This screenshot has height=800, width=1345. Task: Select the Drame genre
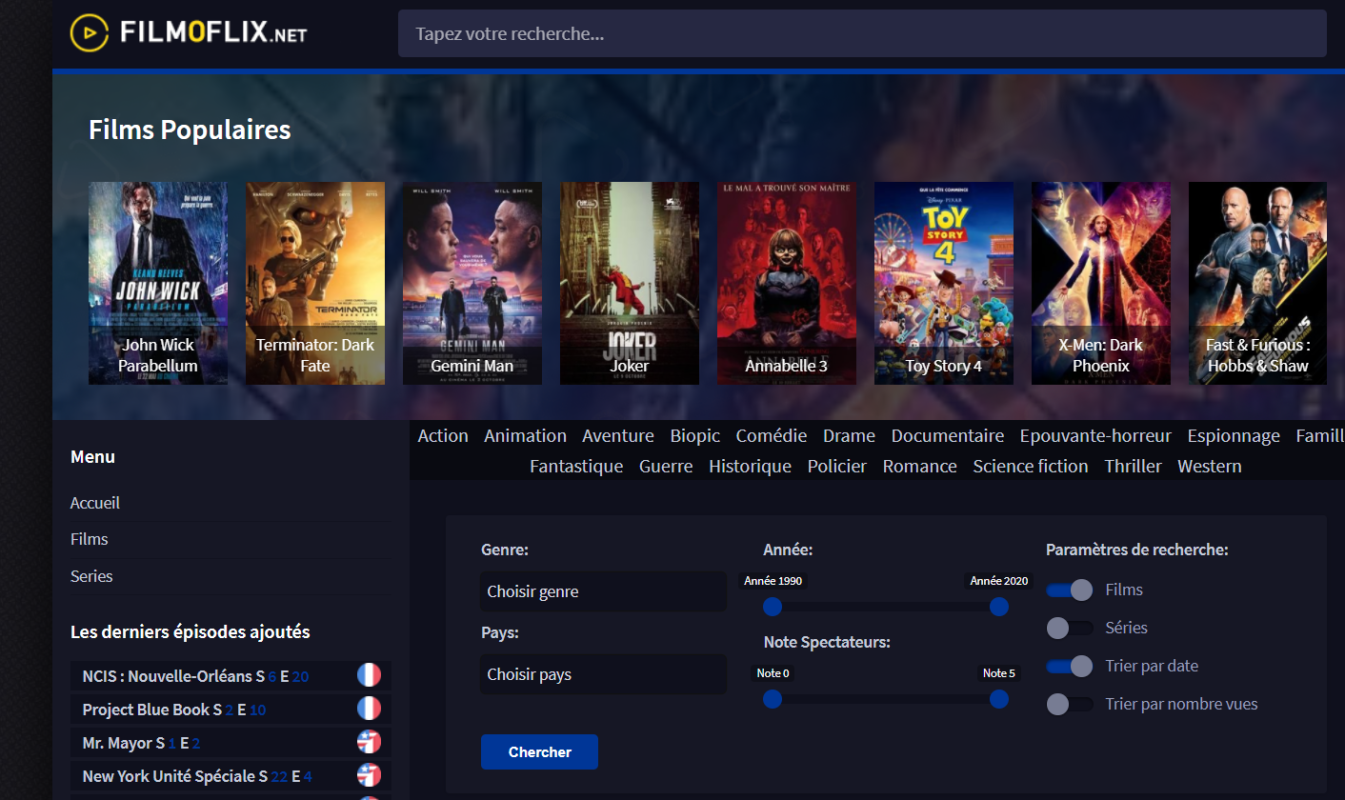point(849,436)
